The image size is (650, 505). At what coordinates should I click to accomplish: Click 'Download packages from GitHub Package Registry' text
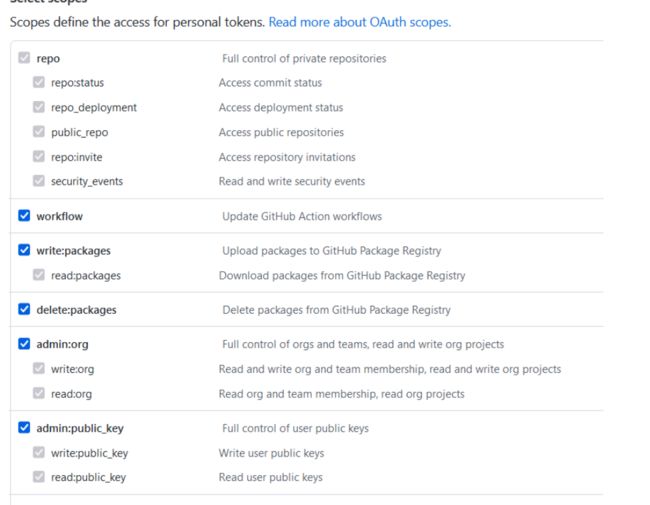pos(342,276)
